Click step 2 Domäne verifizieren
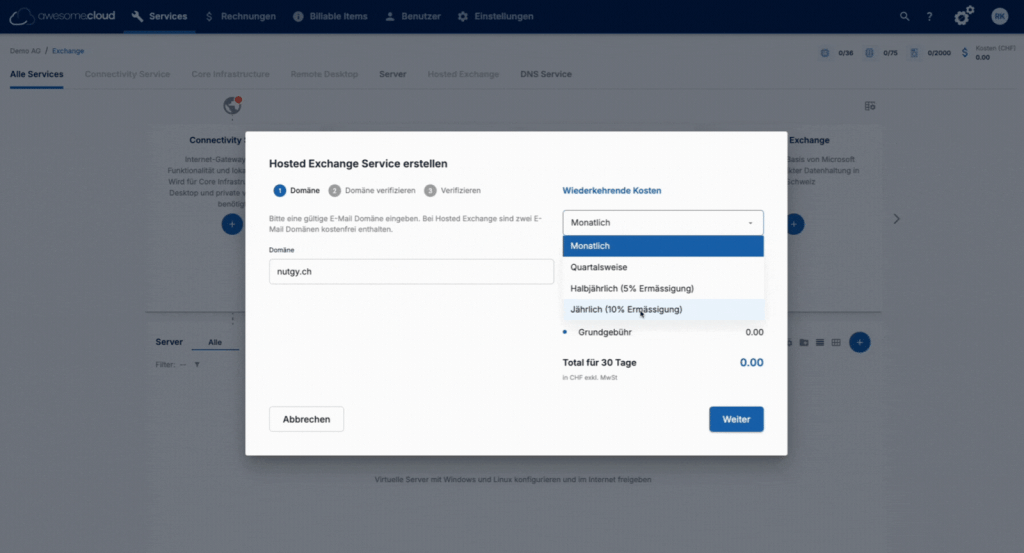The width and height of the screenshot is (1024, 553). click(x=372, y=191)
